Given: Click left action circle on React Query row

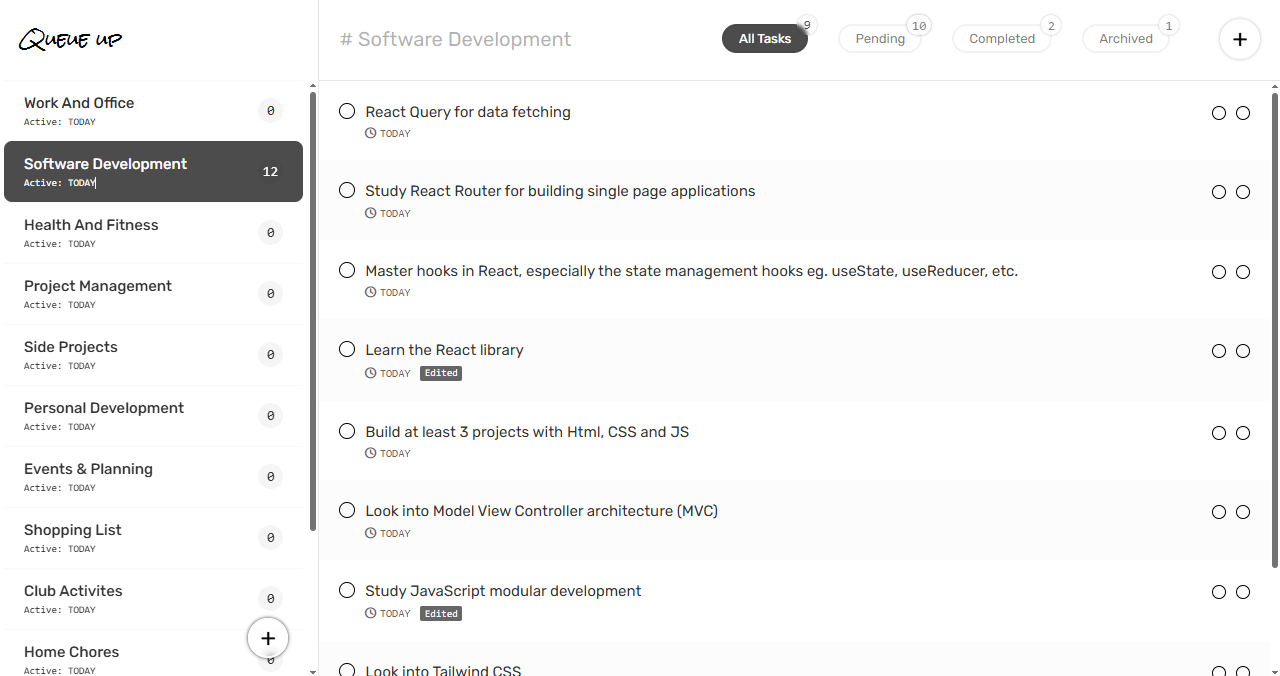Looking at the screenshot, I should (x=1218, y=113).
